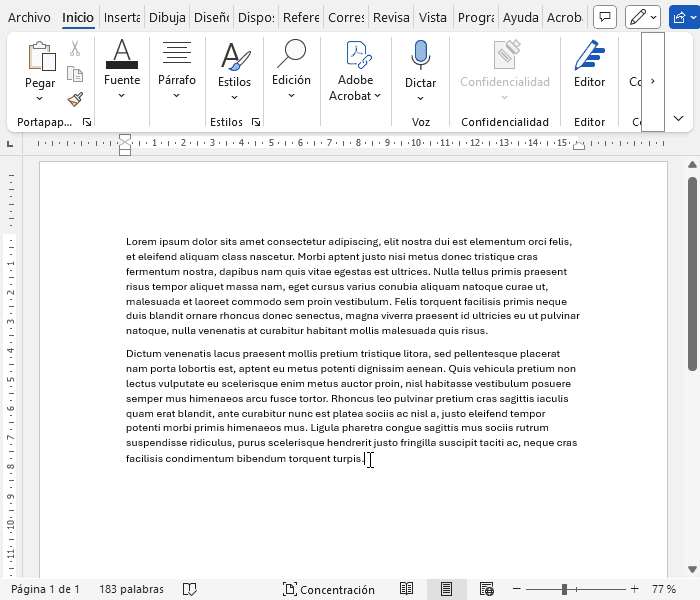Open the Archivo tab
700x600 pixels.
29,17
